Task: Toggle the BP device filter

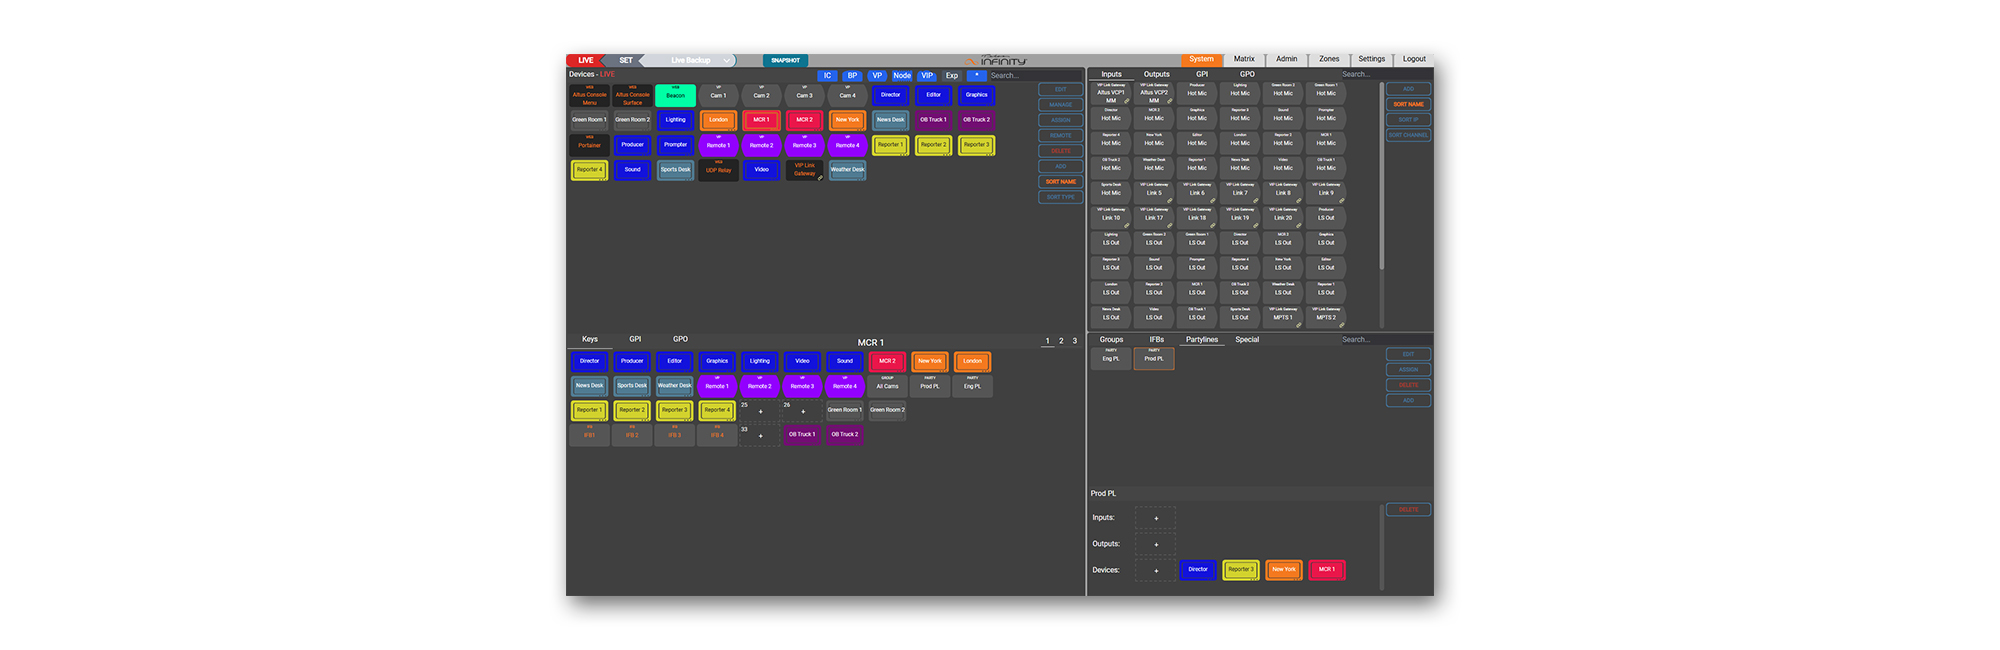Action: point(852,75)
